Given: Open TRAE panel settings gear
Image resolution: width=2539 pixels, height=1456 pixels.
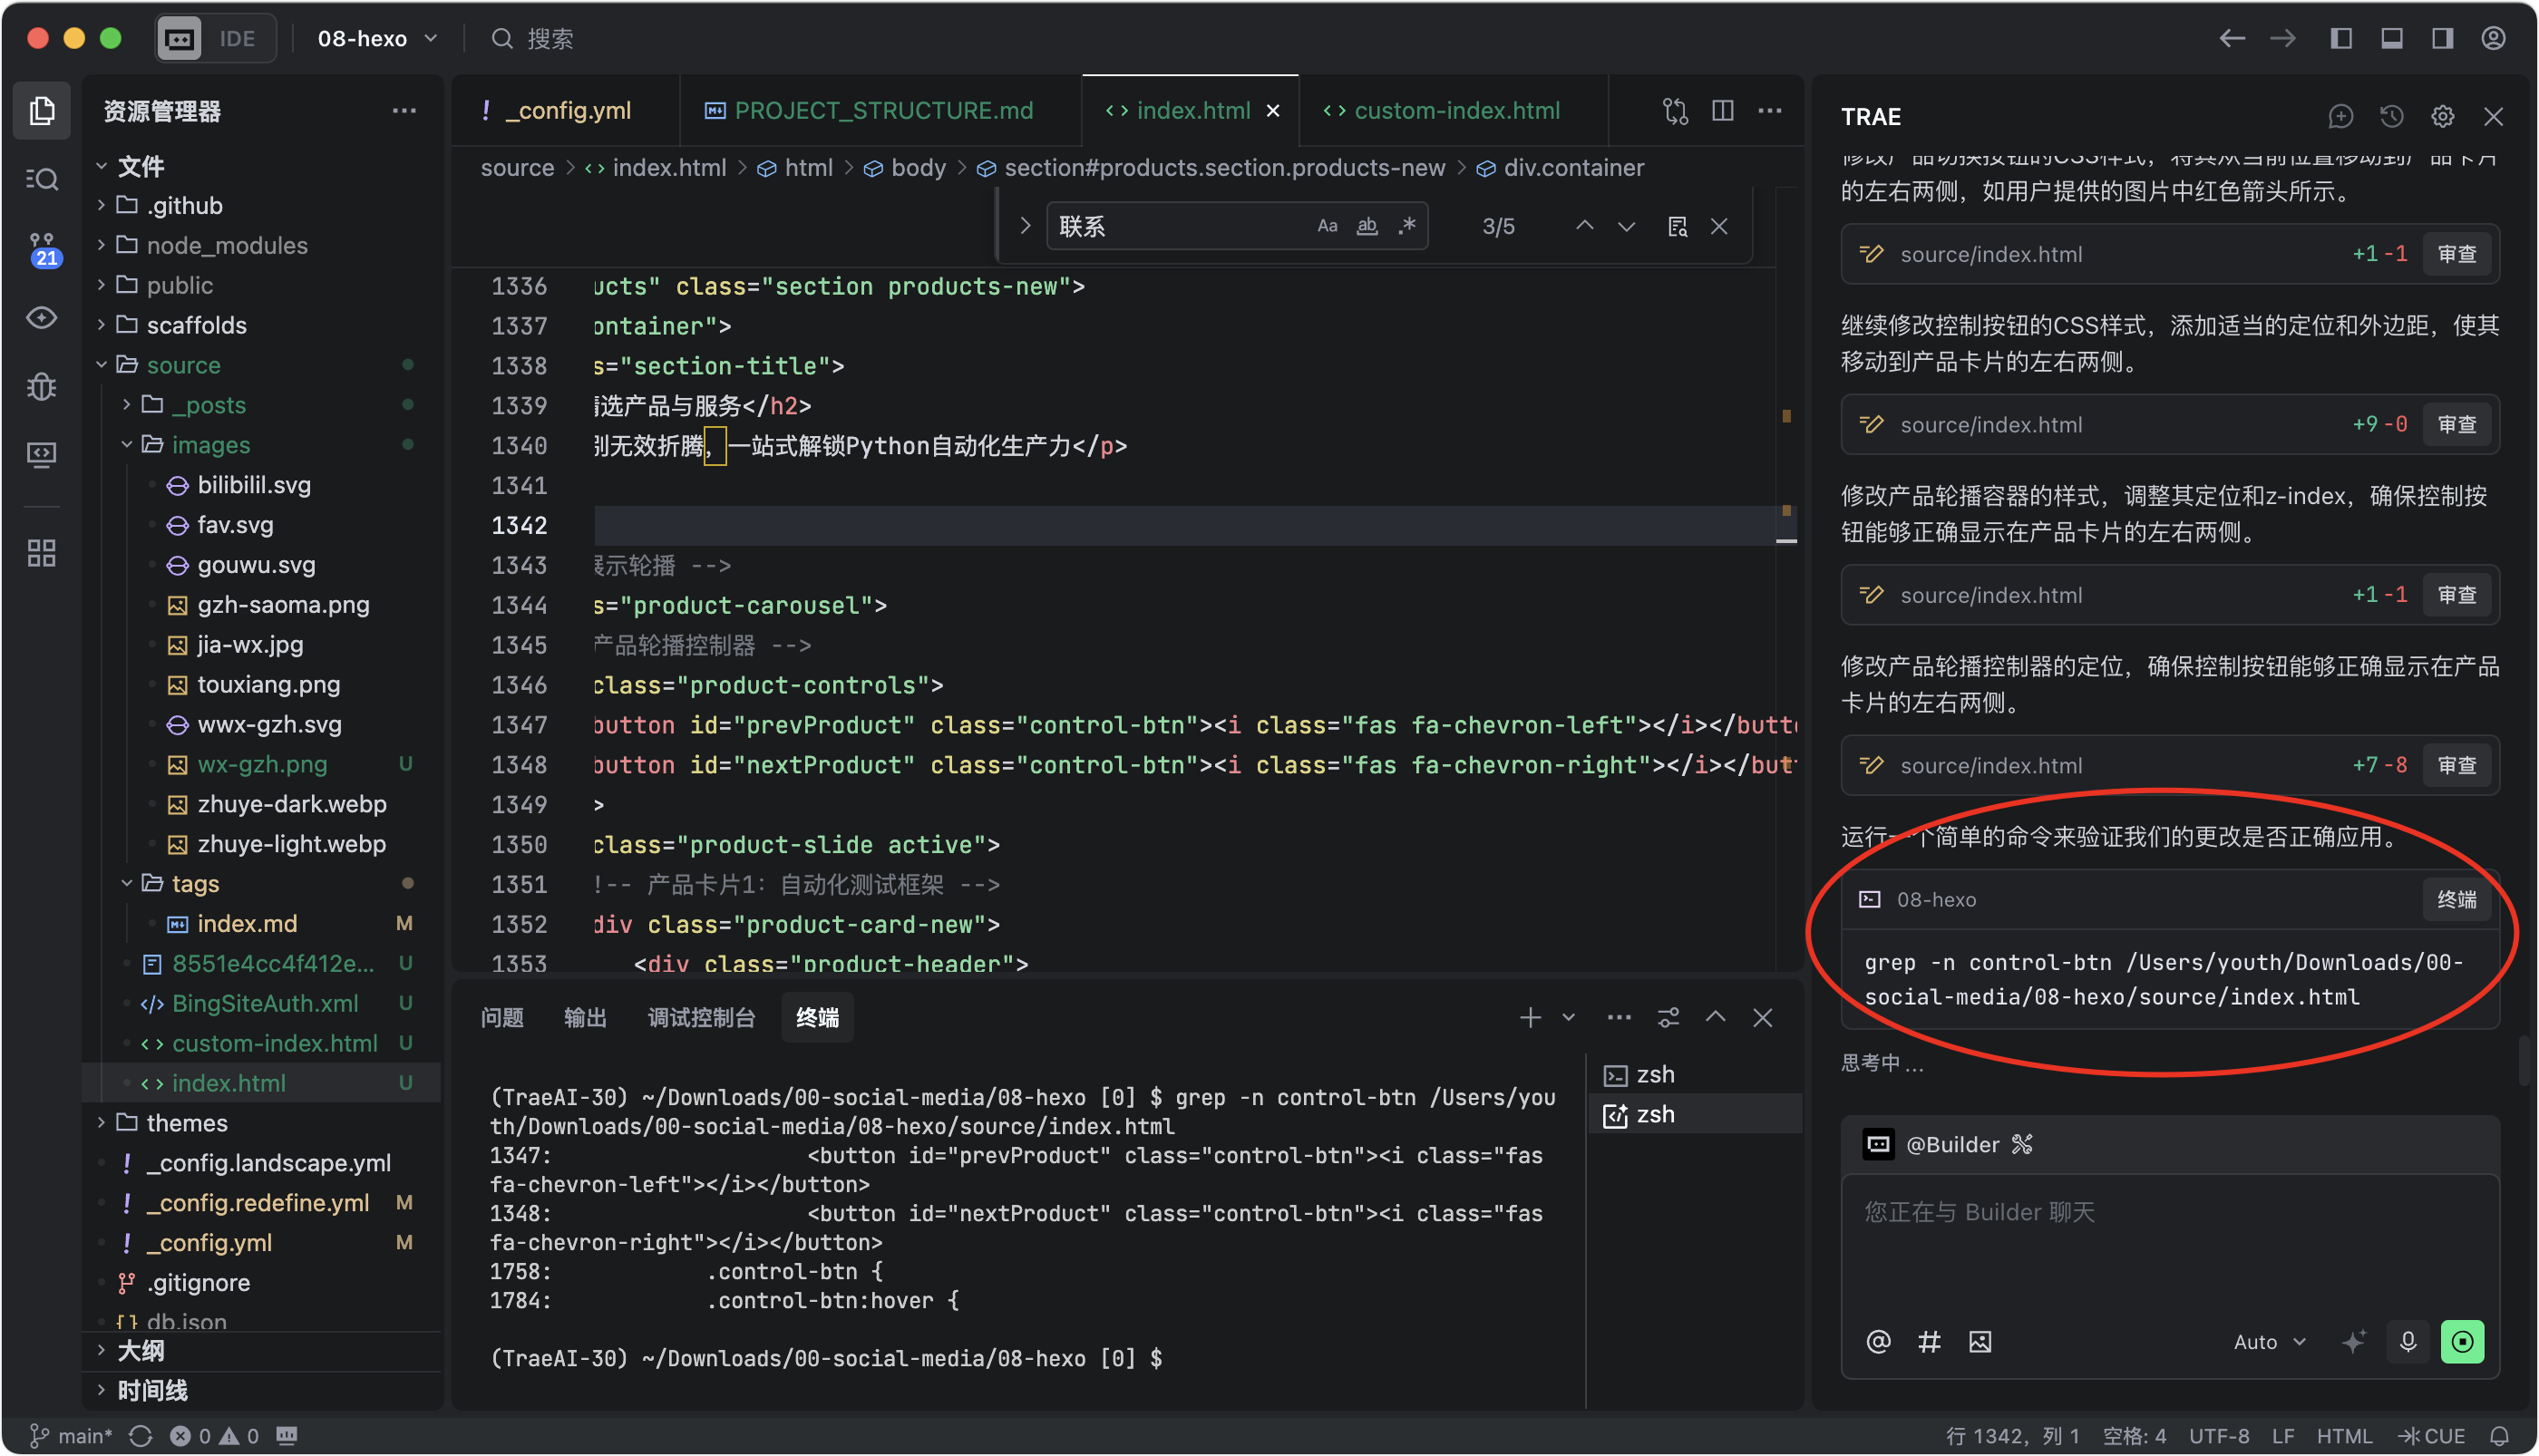Looking at the screenshot, I should pos(2442,117).
